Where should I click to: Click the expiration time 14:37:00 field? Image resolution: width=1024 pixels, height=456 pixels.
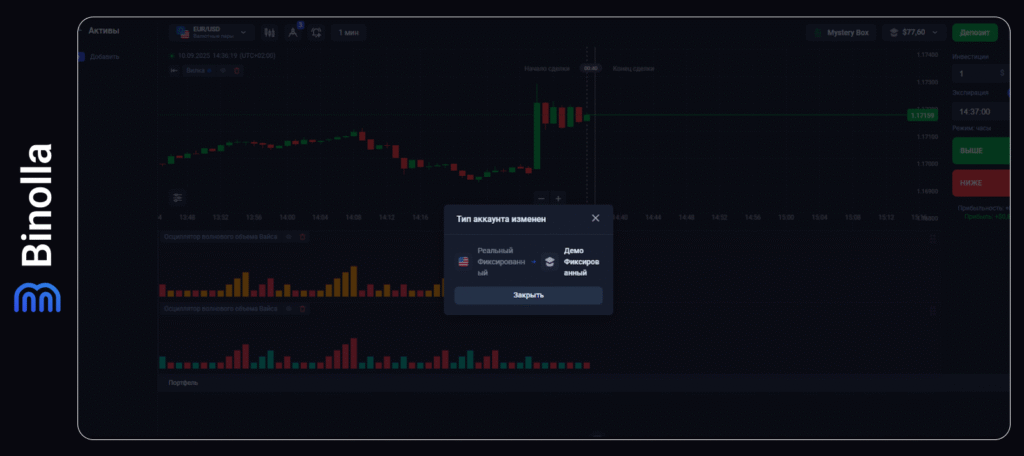[978, 110]
